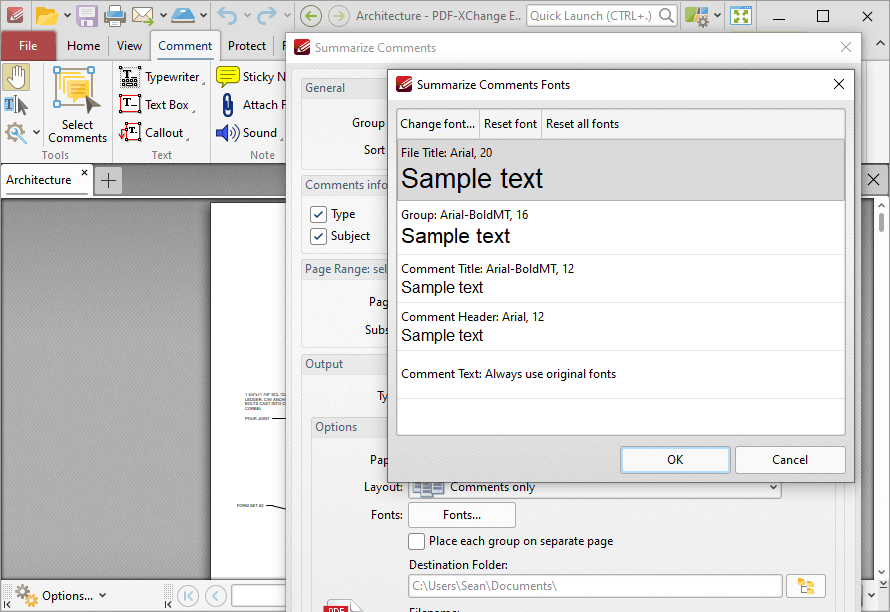Select the Architecture document tab

point(38,180)
